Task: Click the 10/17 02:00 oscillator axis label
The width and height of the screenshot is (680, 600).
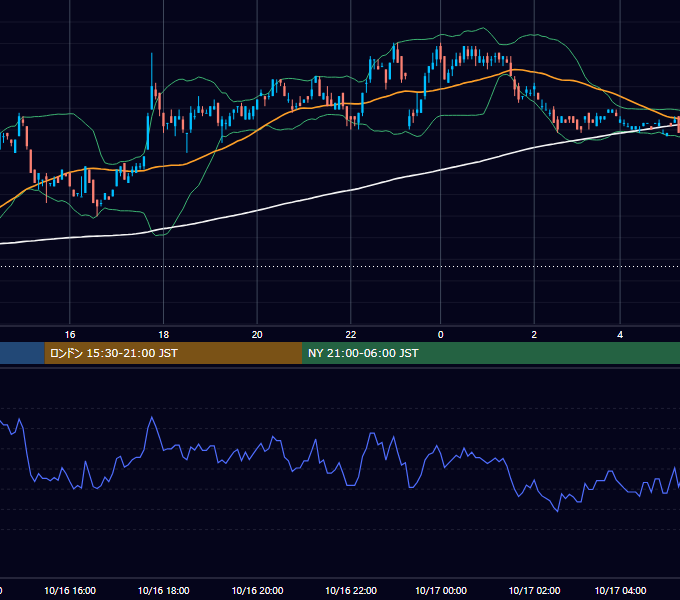Action: pyautogui.click(x=534, y=590)
